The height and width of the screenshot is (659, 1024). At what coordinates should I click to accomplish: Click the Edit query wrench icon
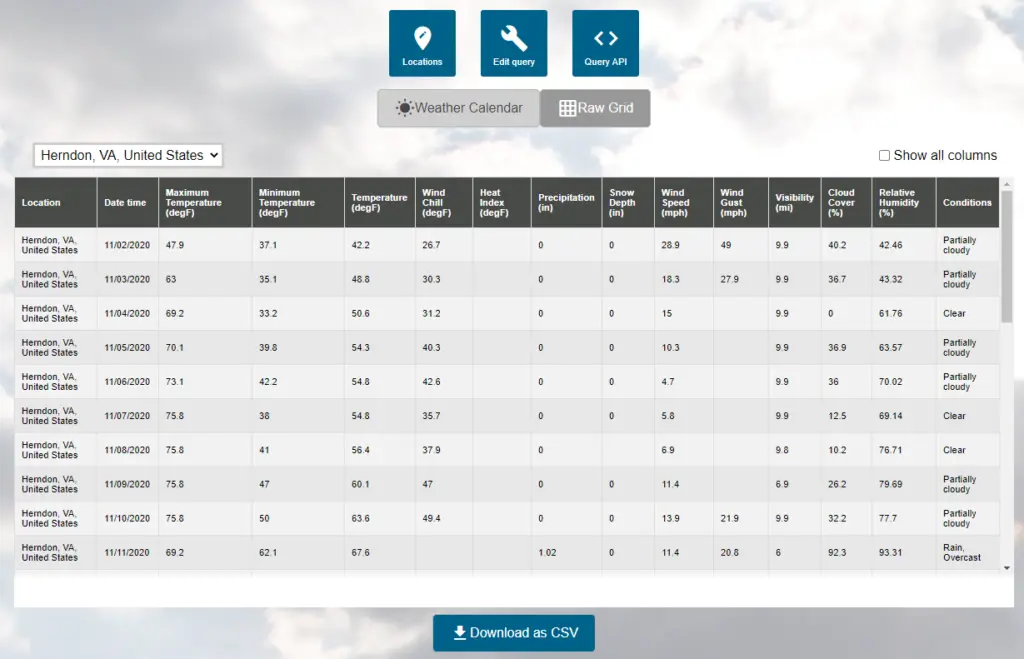click(513, 39)
